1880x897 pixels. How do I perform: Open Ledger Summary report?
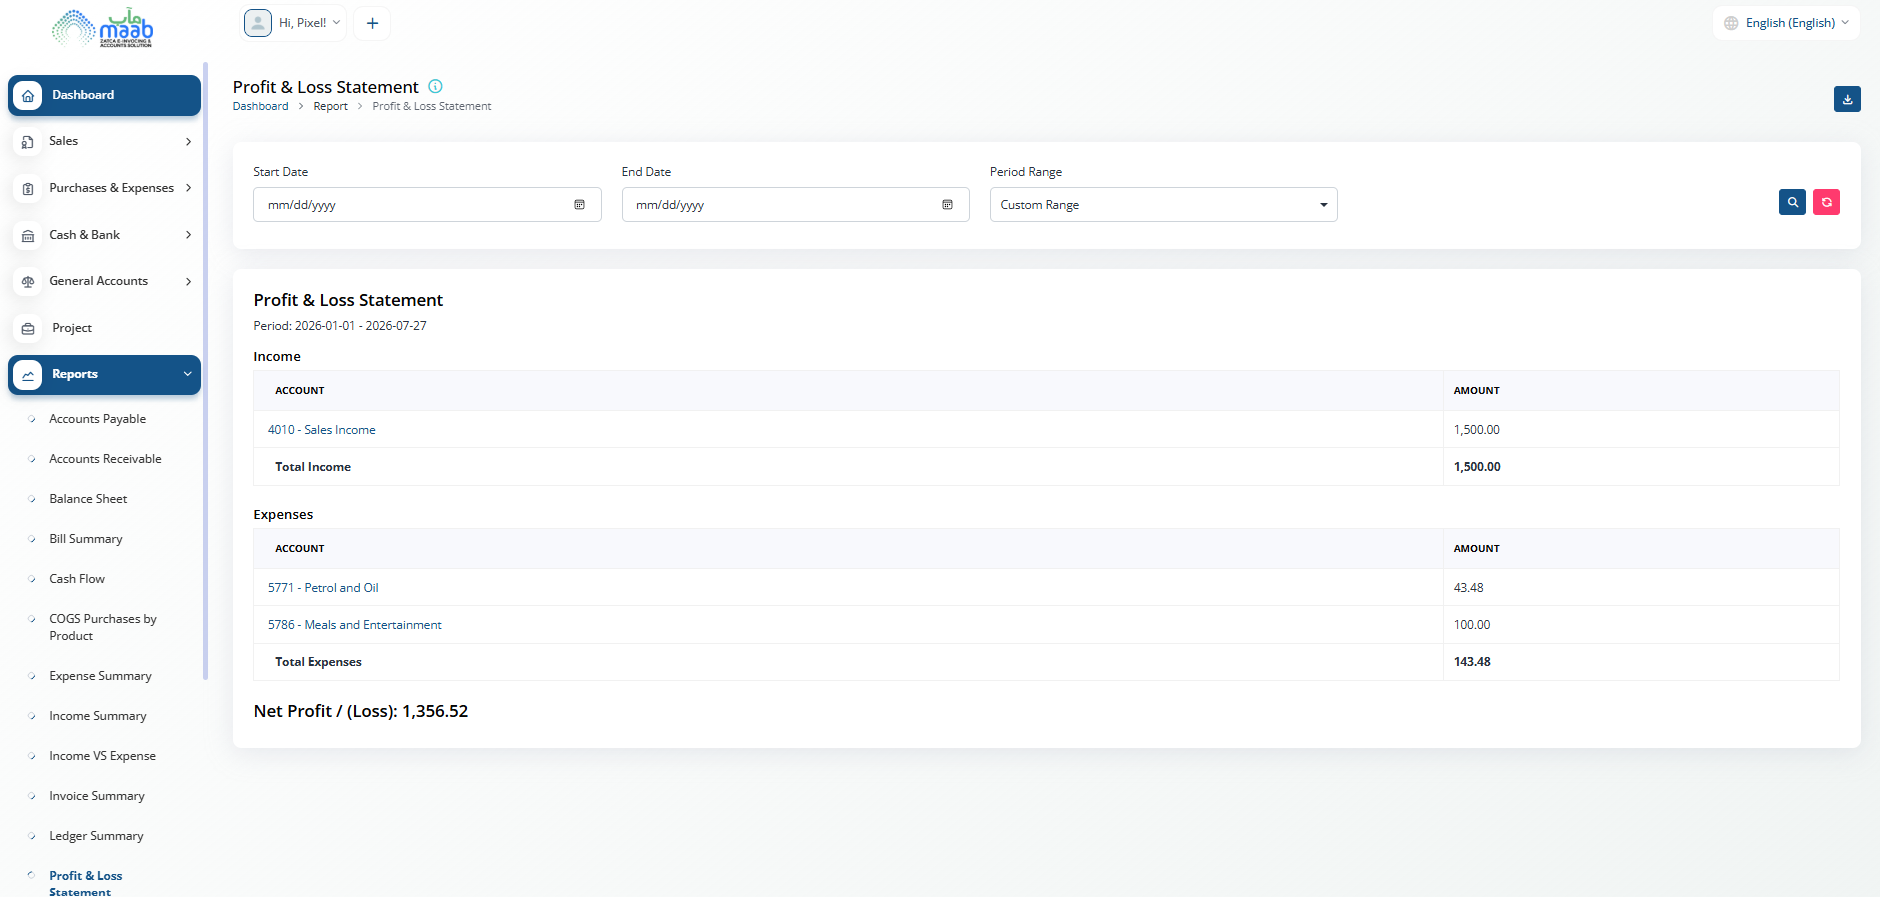tap(96, 836)
